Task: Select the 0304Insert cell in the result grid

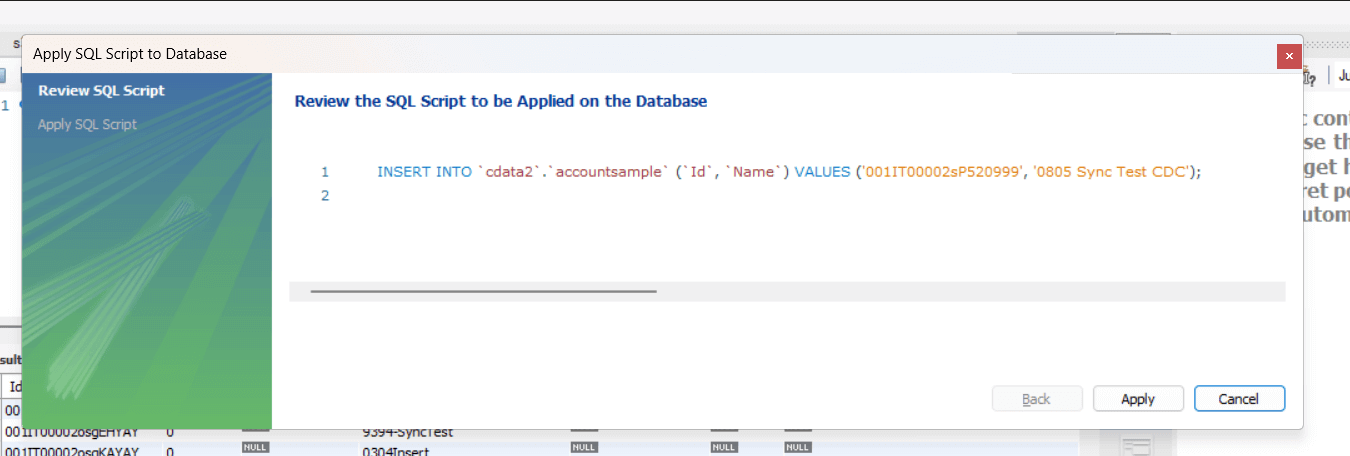Action: click(x=395, y=450)
